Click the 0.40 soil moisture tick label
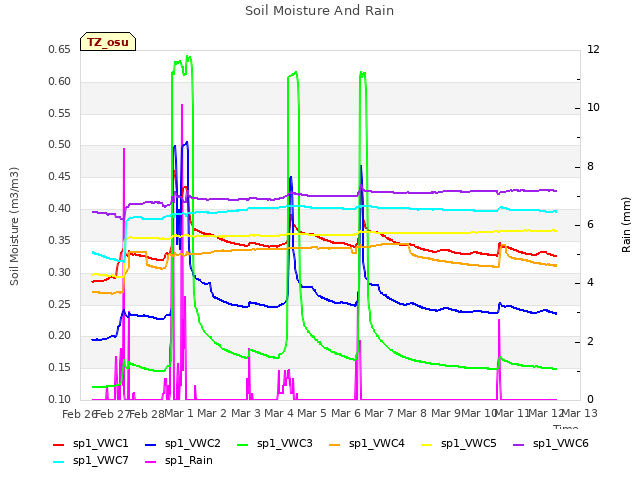Viewport: 640px width, 480px height. pos(60,209)
